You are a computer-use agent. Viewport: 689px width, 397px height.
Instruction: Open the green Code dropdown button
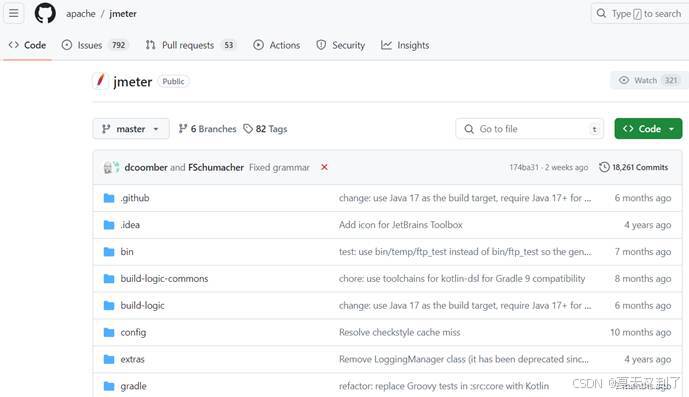pos(648,129)
